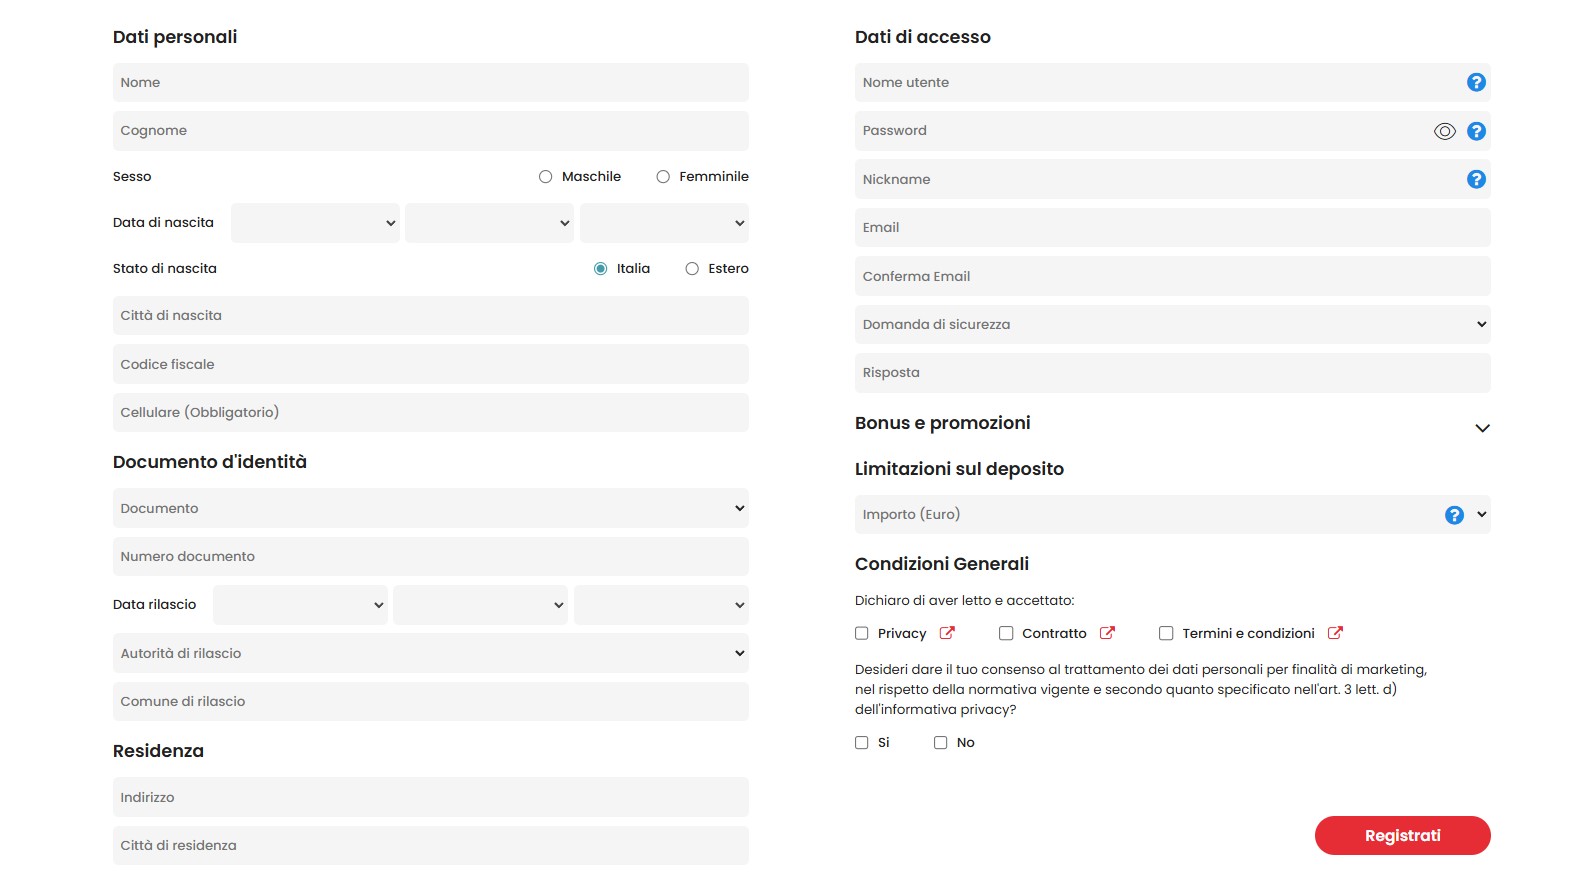Open the Autorità di rilascio dropdown
The width and height of the screenshot is (1590, 875).
tap(430, 653)
